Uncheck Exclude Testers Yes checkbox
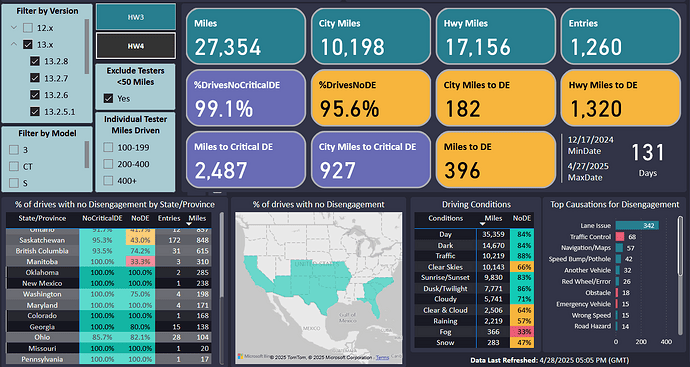The height and width of the screenshot is (367, 690). (x=108, y=99)
